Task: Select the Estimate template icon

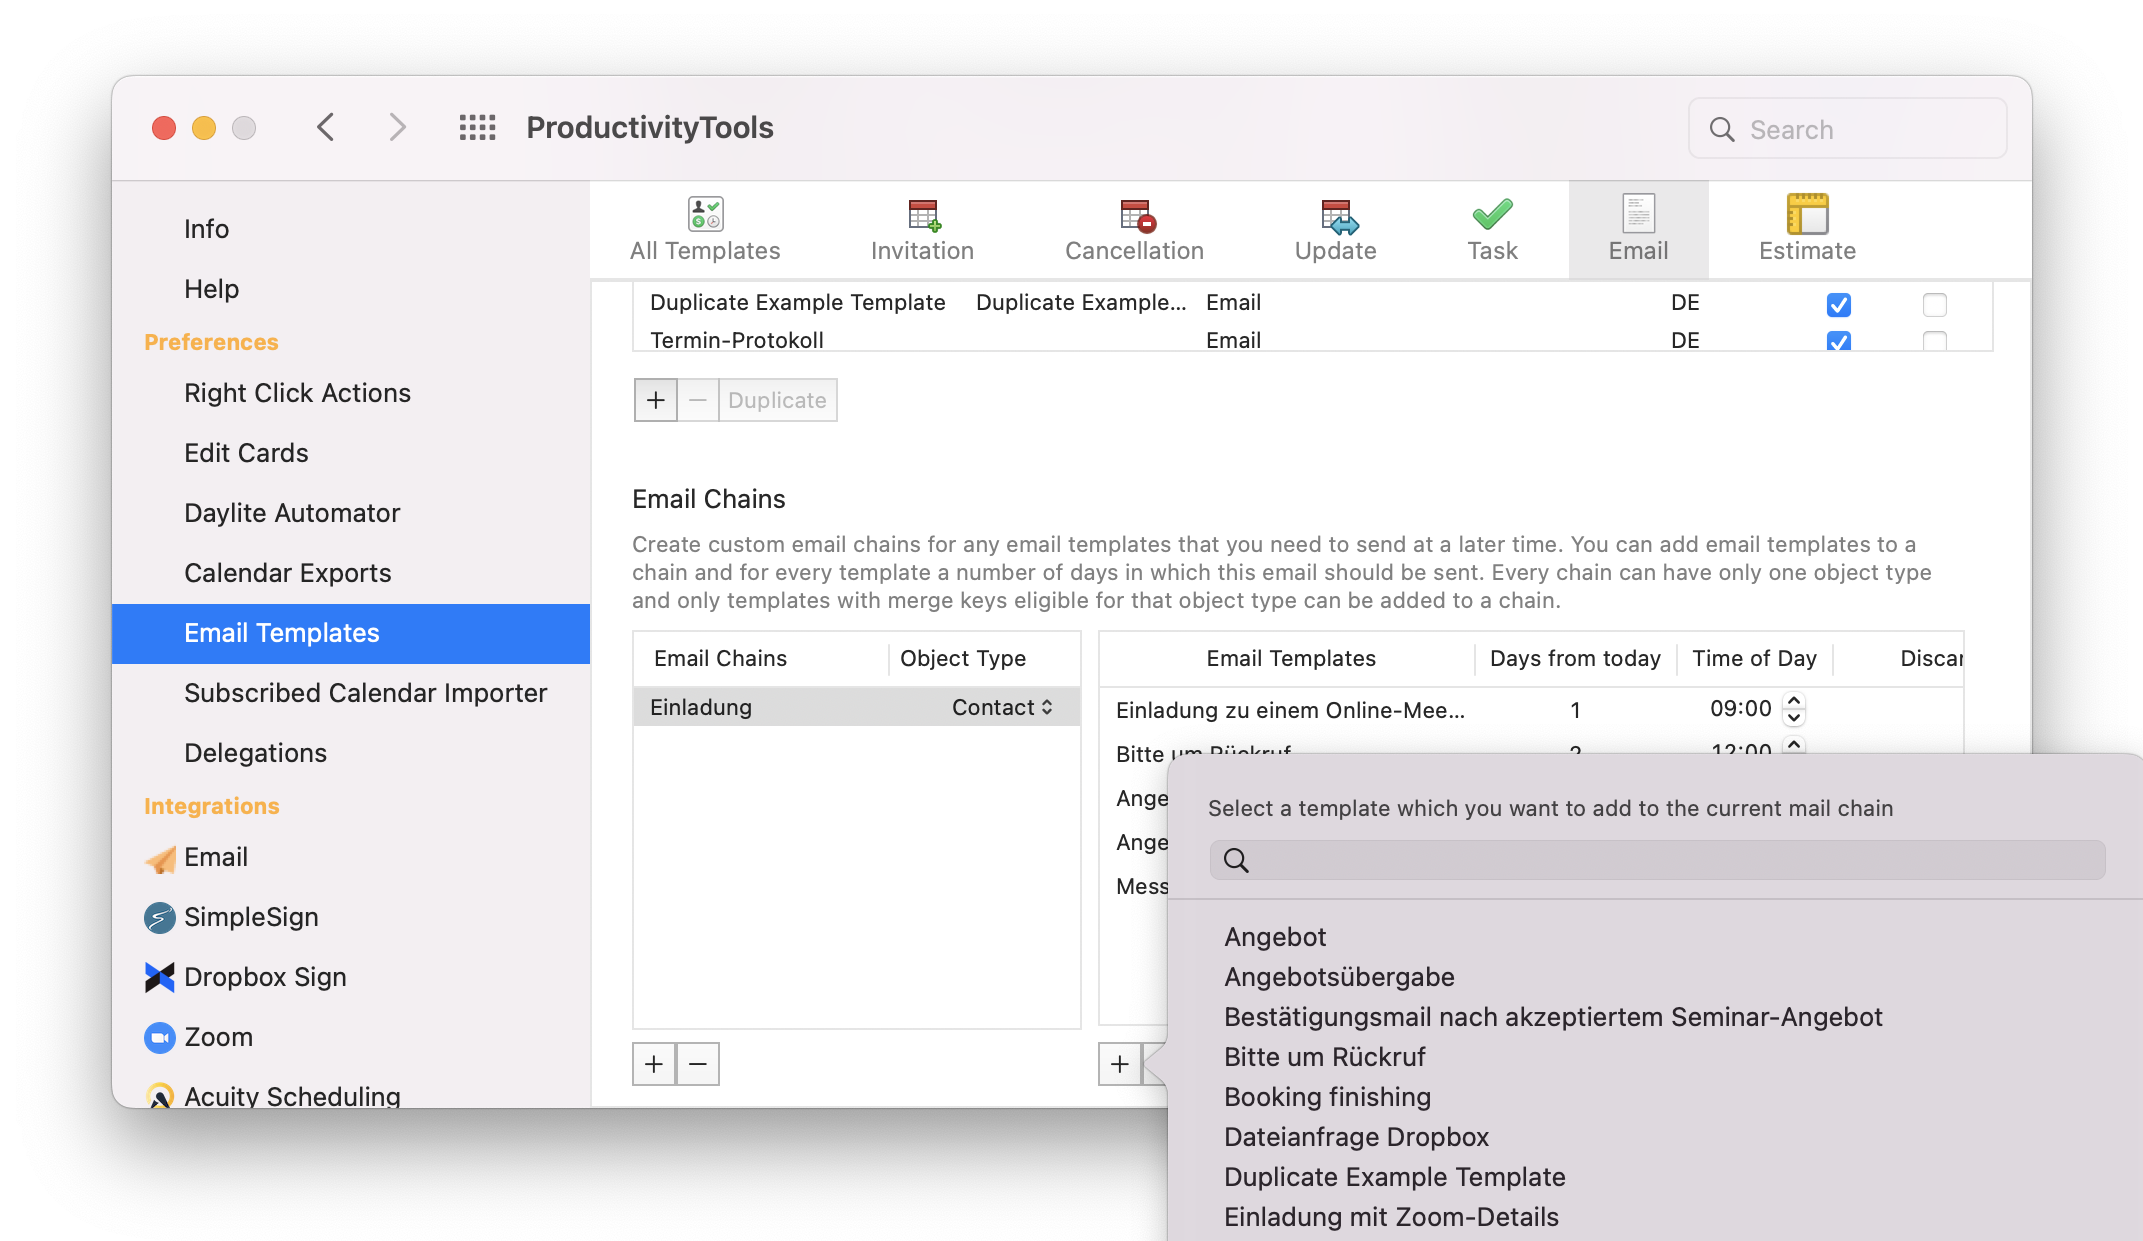Action: [1807, 213]
